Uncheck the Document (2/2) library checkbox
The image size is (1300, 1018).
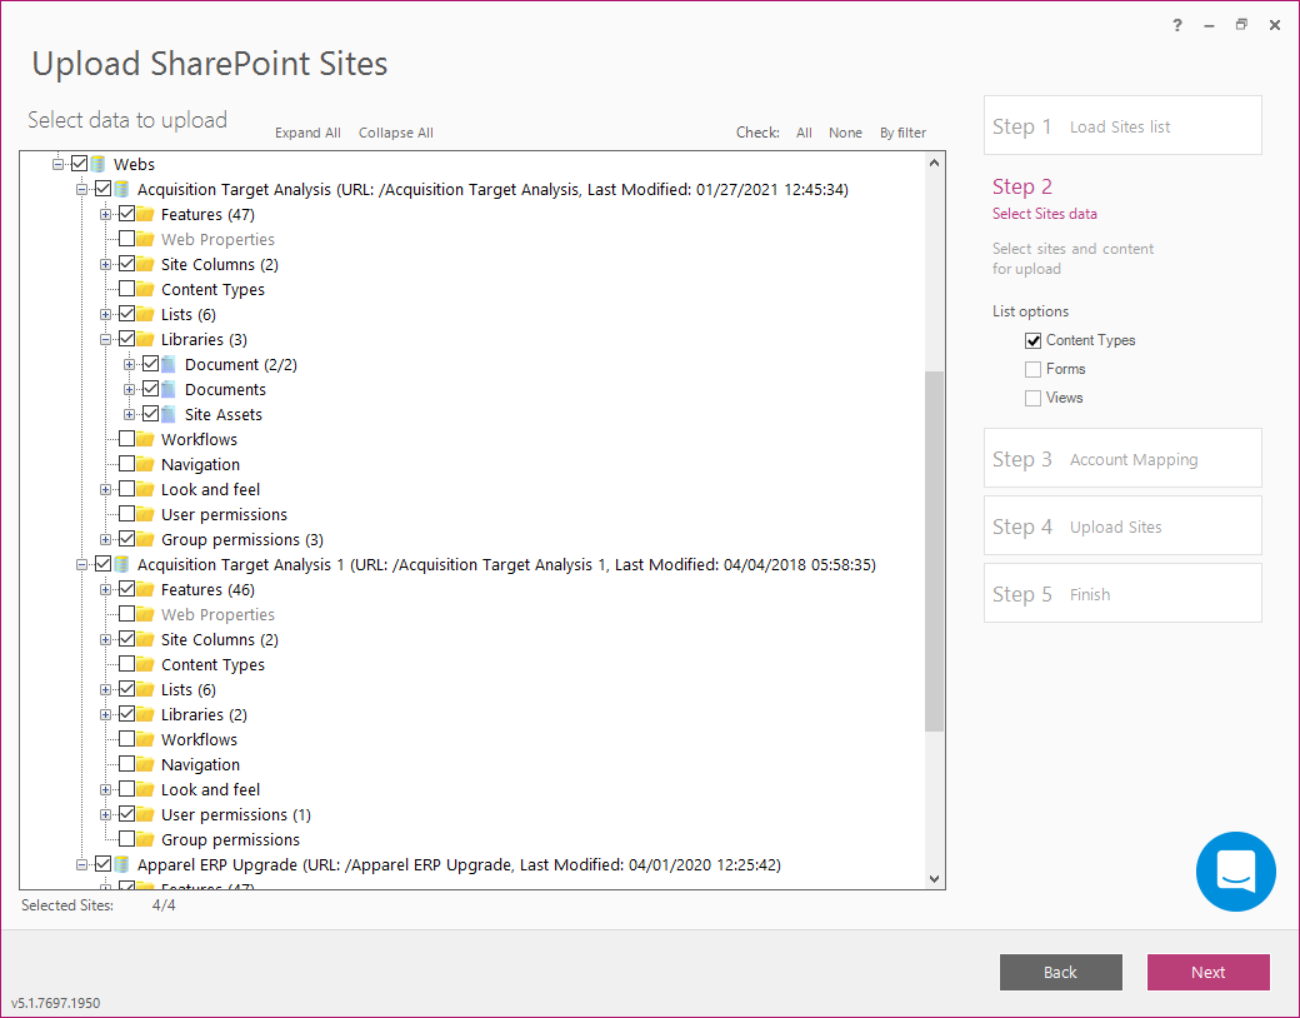click(151, 363)
